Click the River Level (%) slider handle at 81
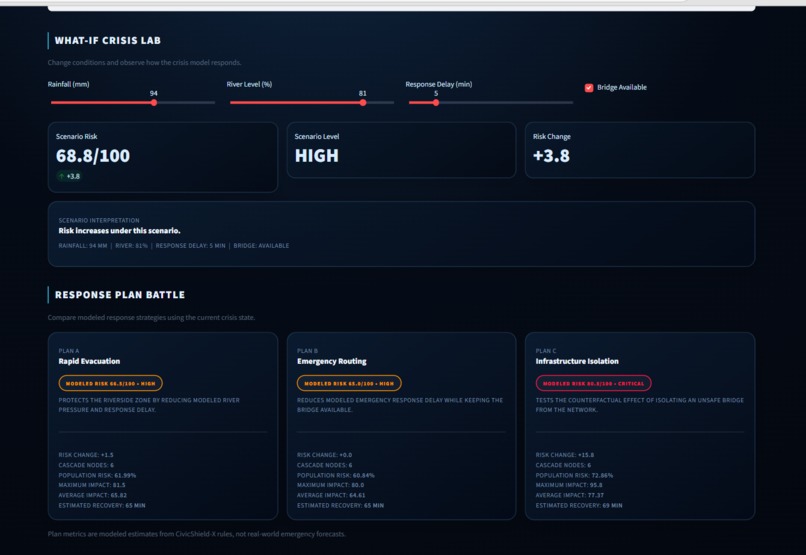This screenshot has height=555, width=806. click(x=363, y=103)
